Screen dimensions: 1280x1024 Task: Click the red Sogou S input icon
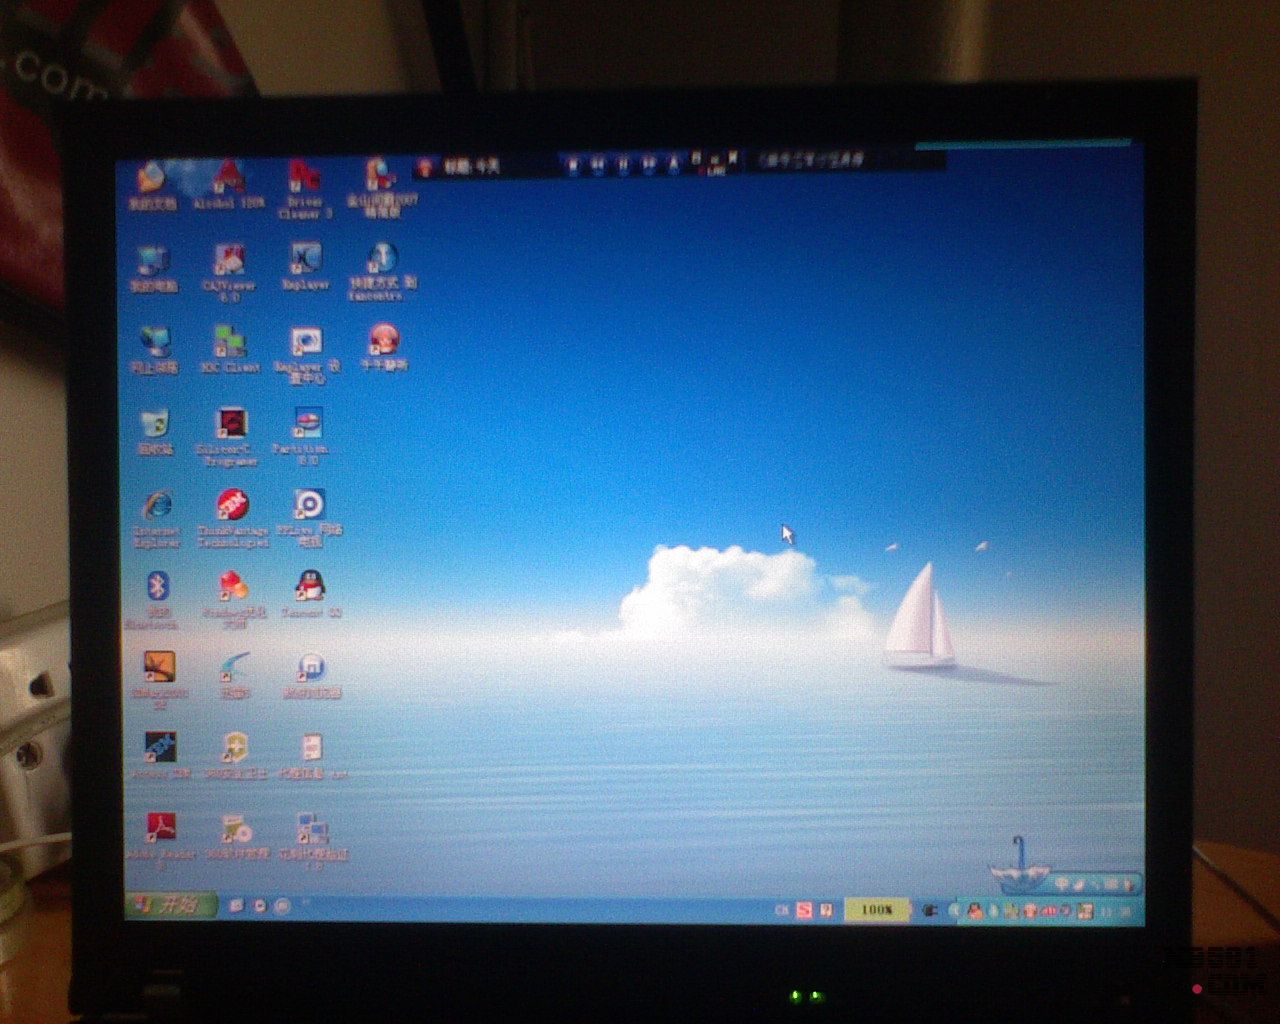click(x=804, y=910)
